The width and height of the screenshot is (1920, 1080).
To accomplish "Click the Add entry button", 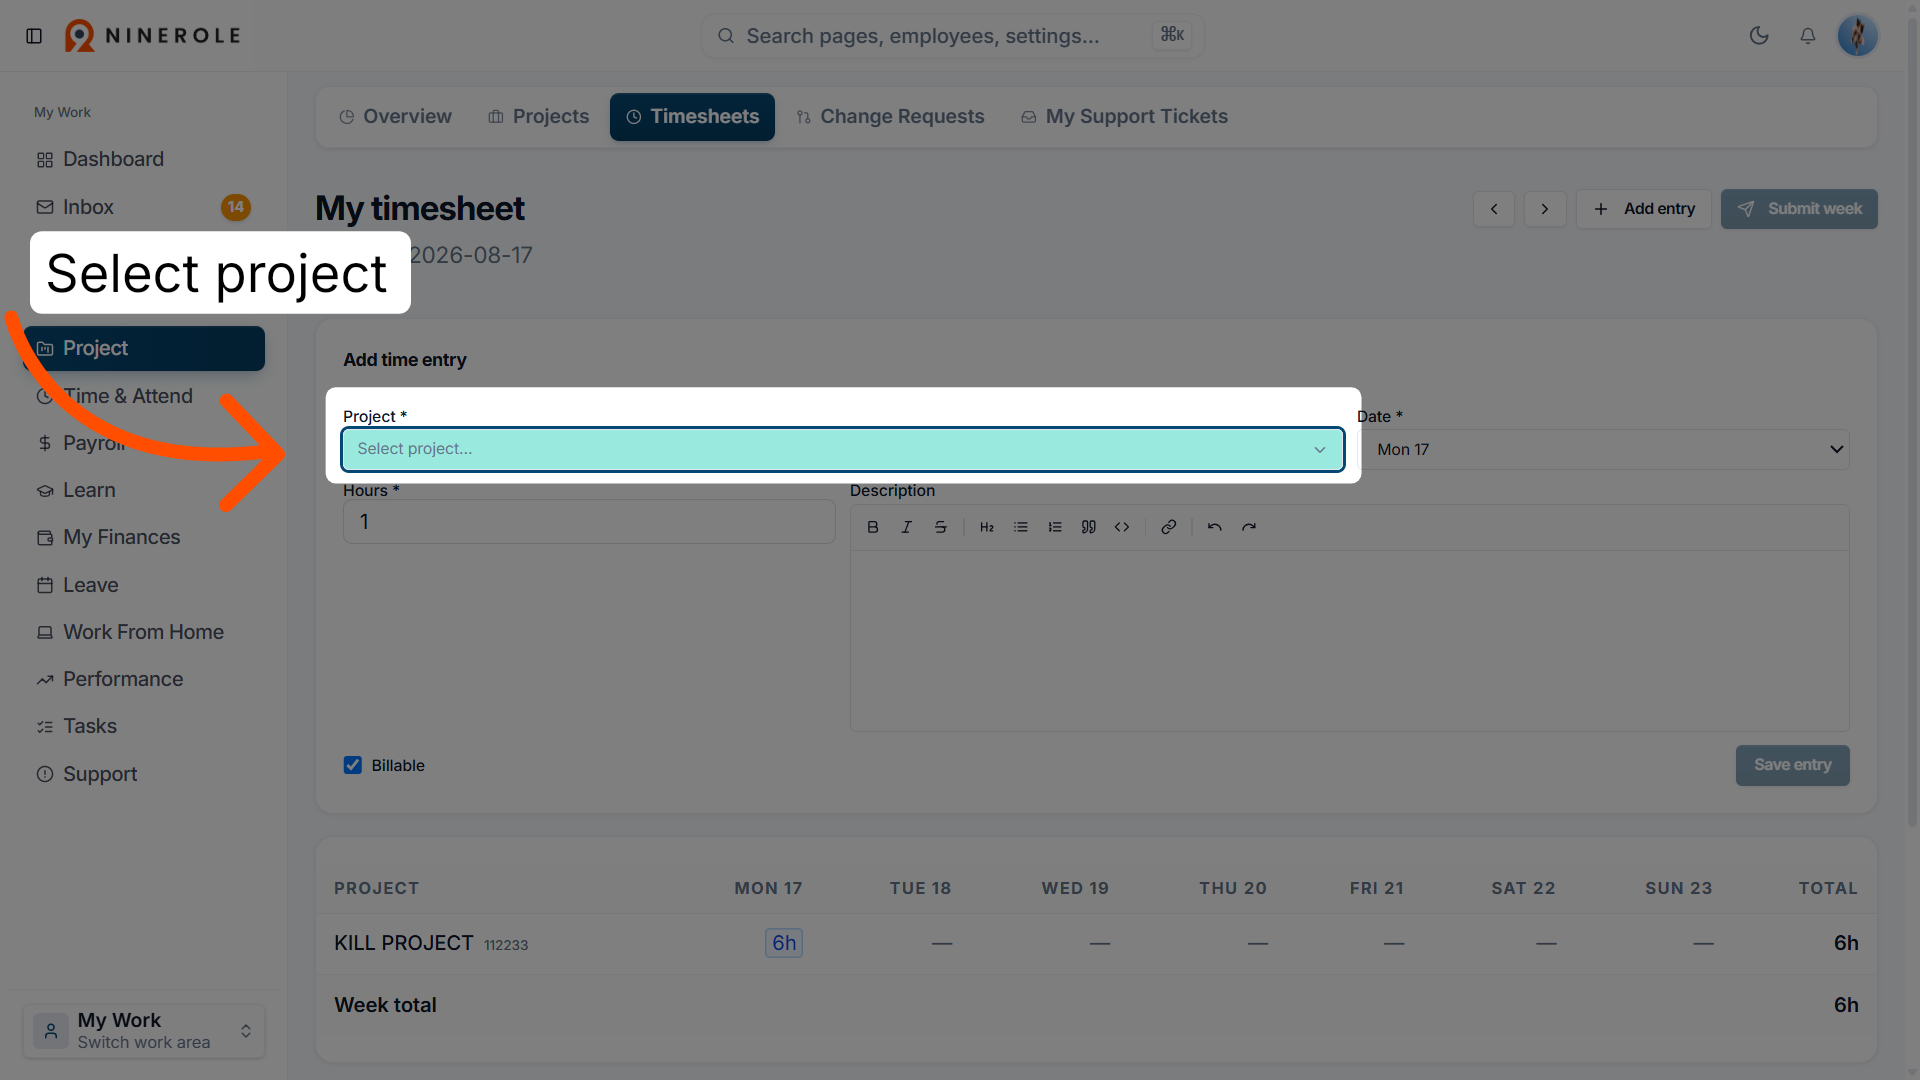I will coord(1644,209).
